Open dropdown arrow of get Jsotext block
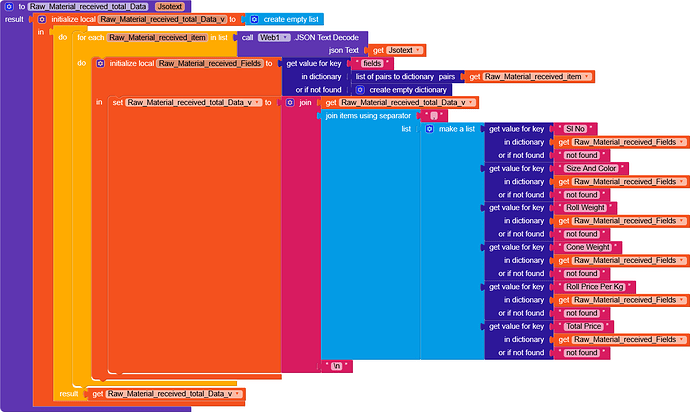Image resolution: width=690 pixels, height=412 pixels. 418,50
